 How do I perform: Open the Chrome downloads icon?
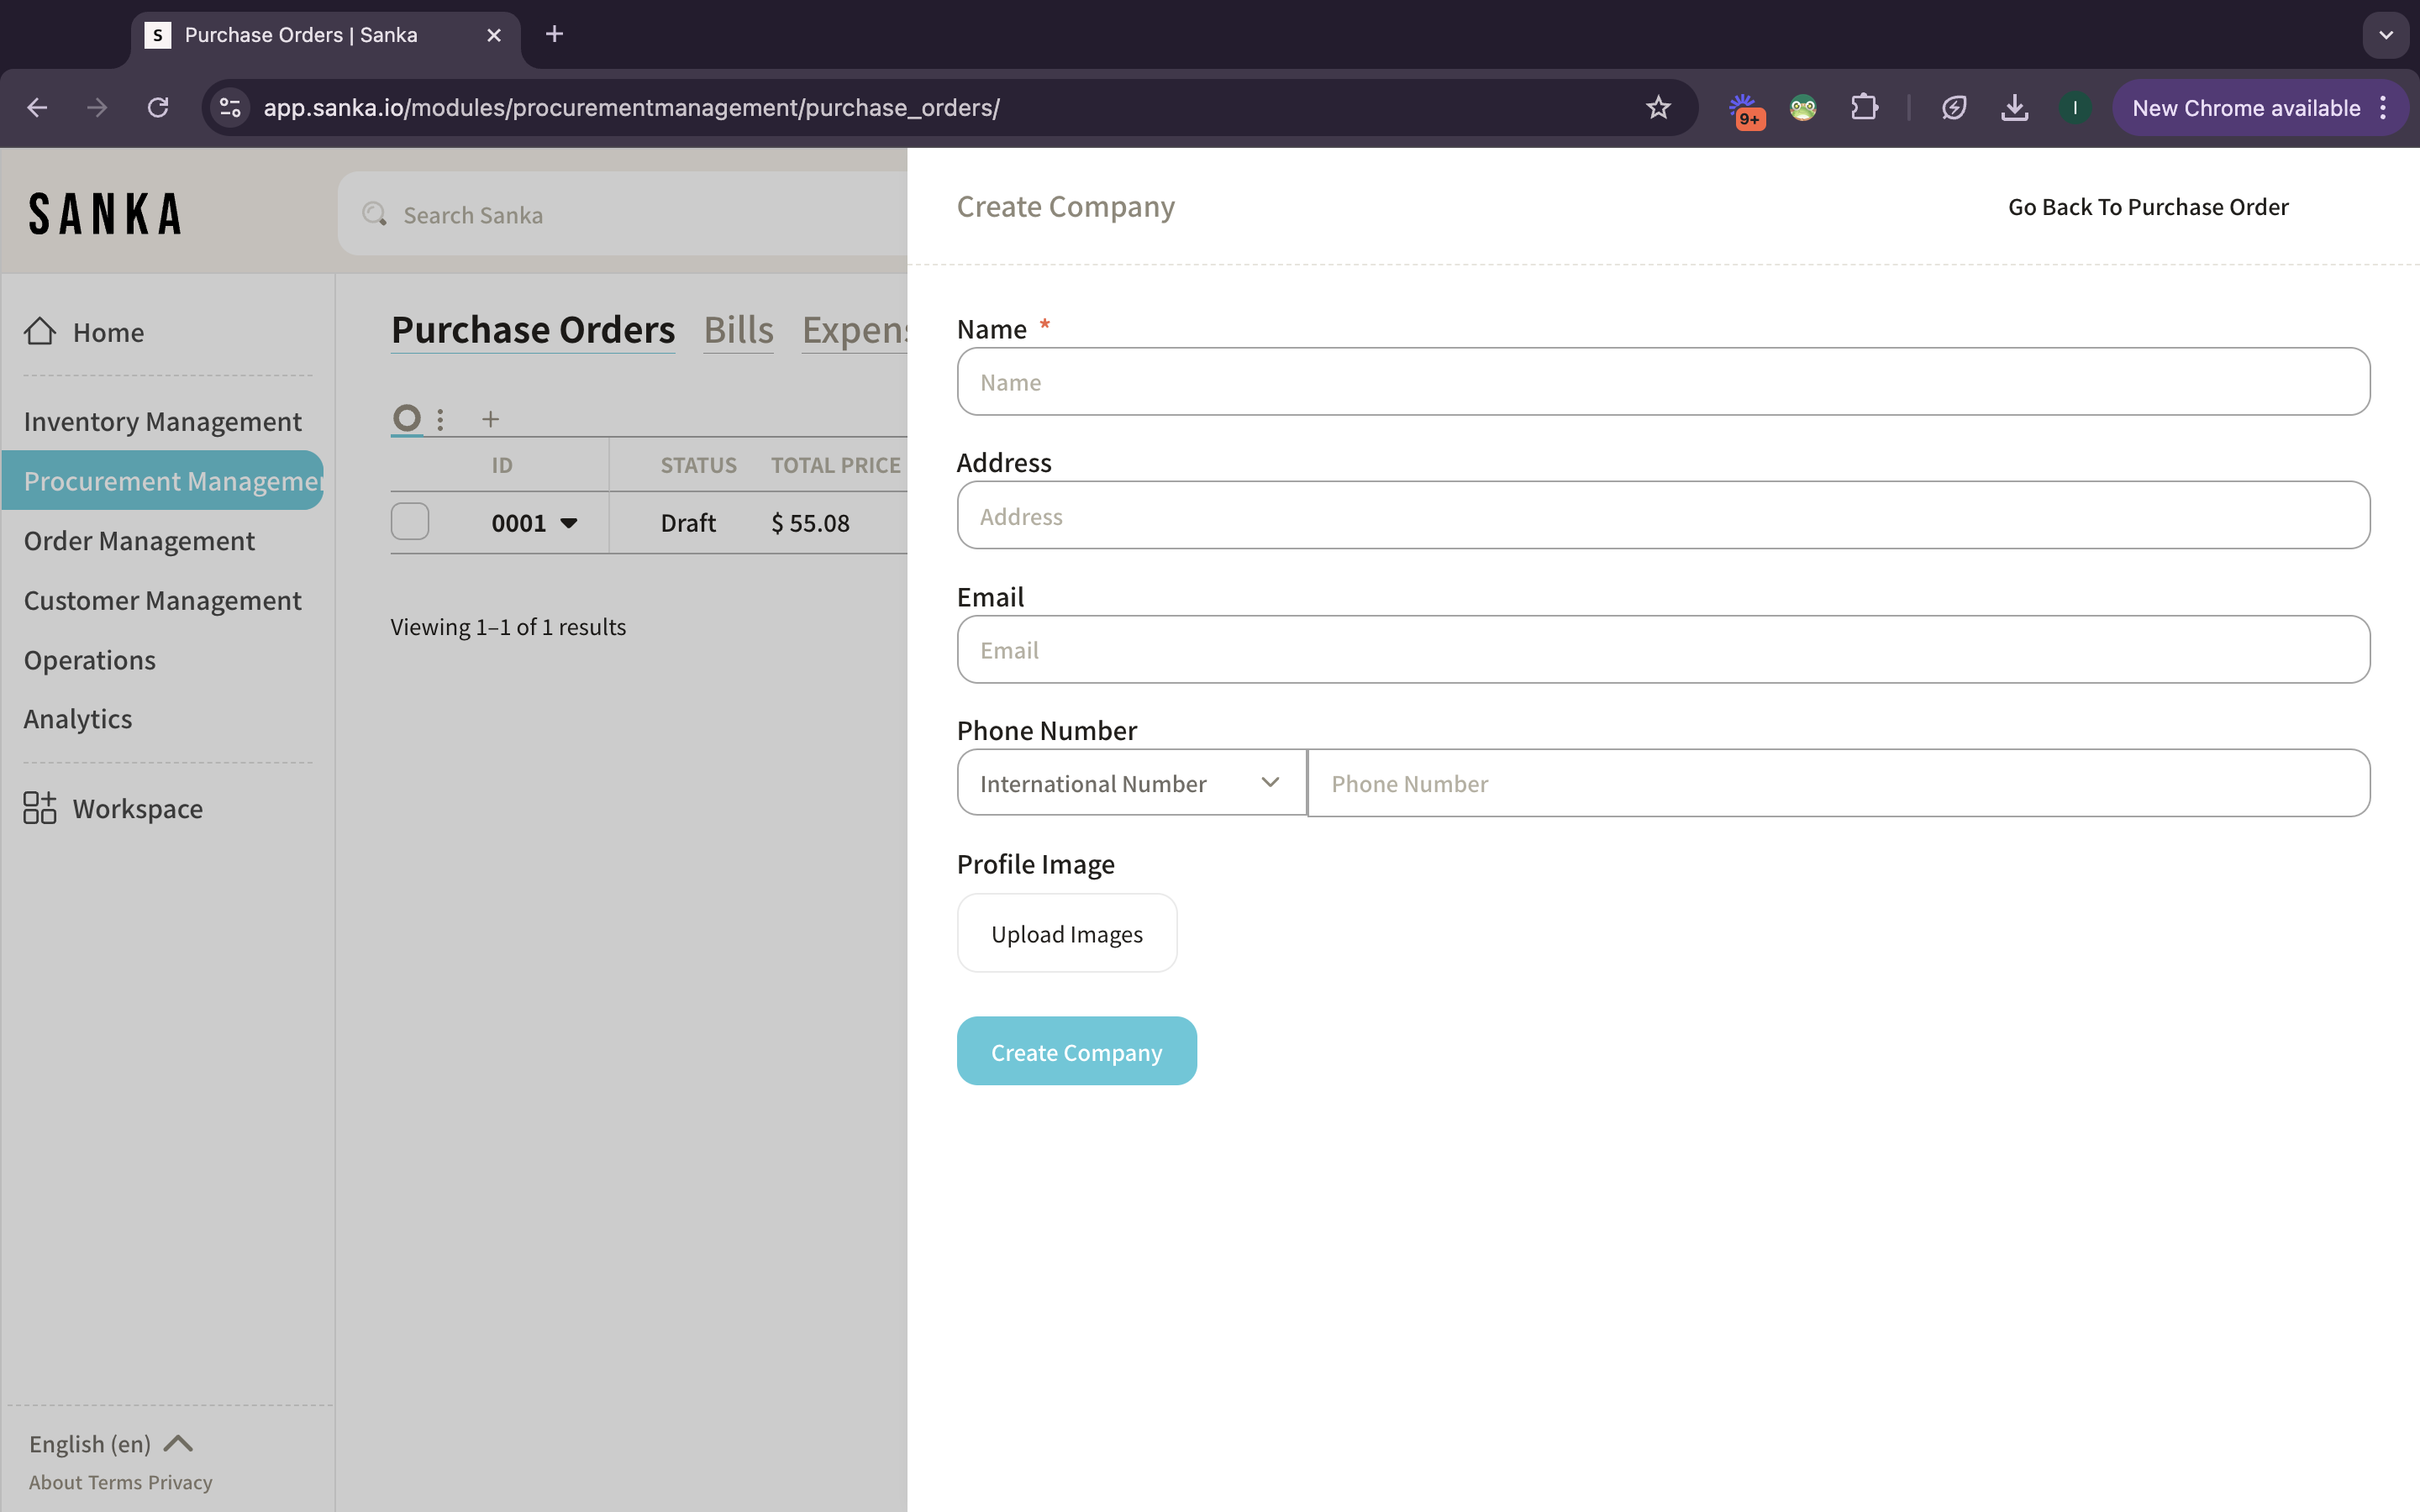pyautogui.click(x=2014, y=108)
